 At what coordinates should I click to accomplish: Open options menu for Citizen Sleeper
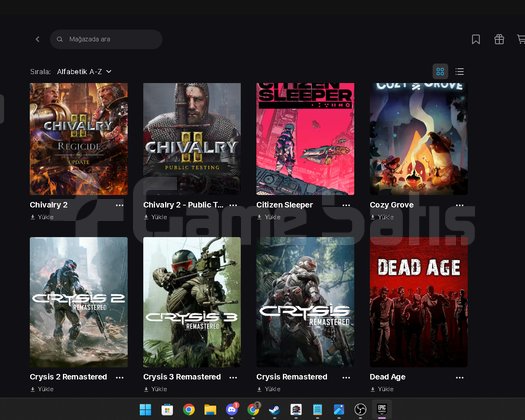pos(346,205)
